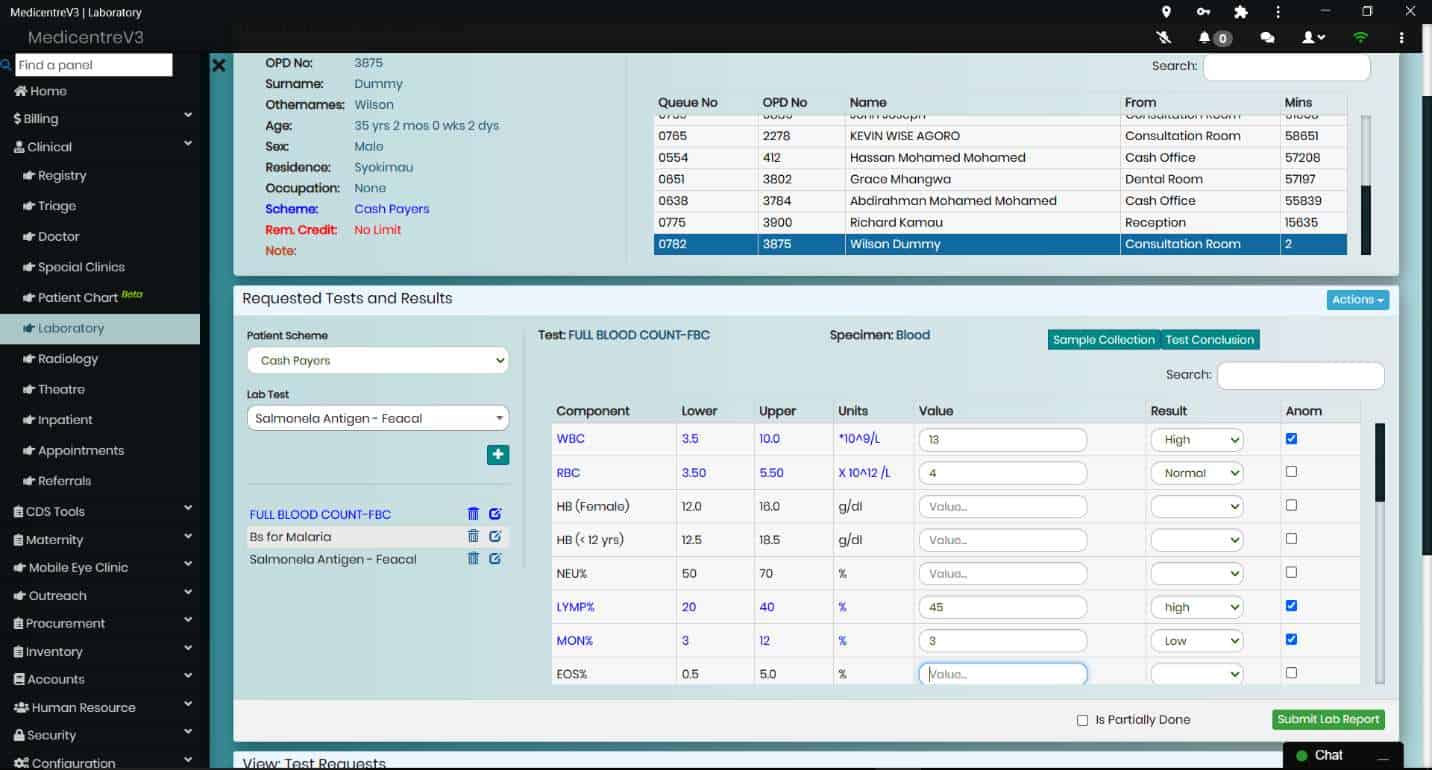Open the extensions puzzle icon

tap(1241, 12)
